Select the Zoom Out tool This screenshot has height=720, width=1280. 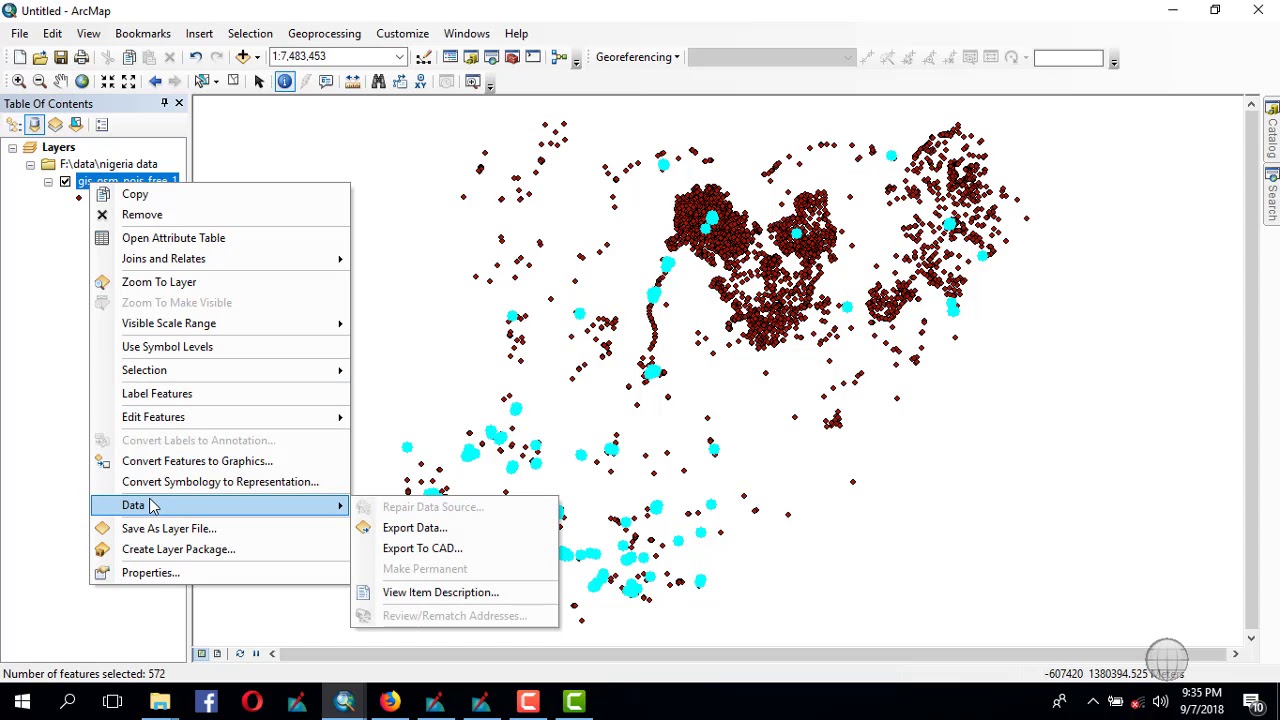point(40,81)
